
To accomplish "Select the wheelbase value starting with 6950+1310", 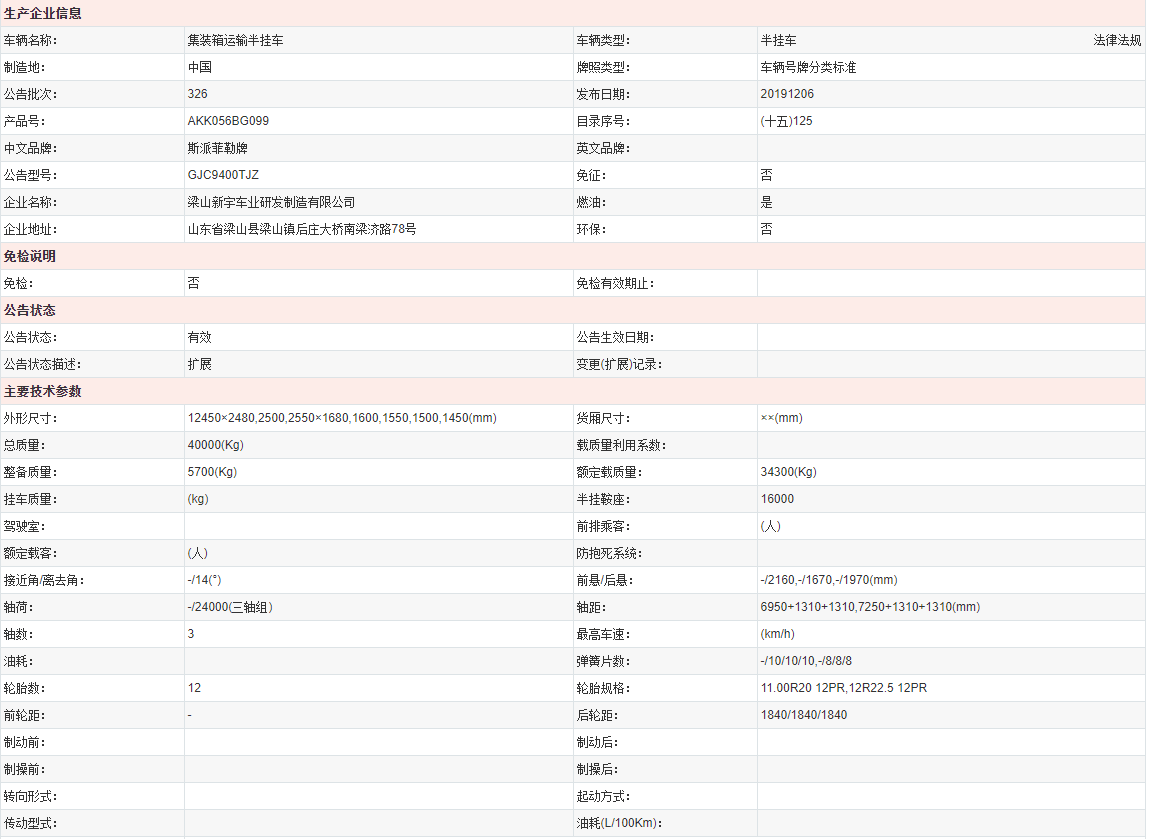I will pyautogui.click(x=869, y=607).
